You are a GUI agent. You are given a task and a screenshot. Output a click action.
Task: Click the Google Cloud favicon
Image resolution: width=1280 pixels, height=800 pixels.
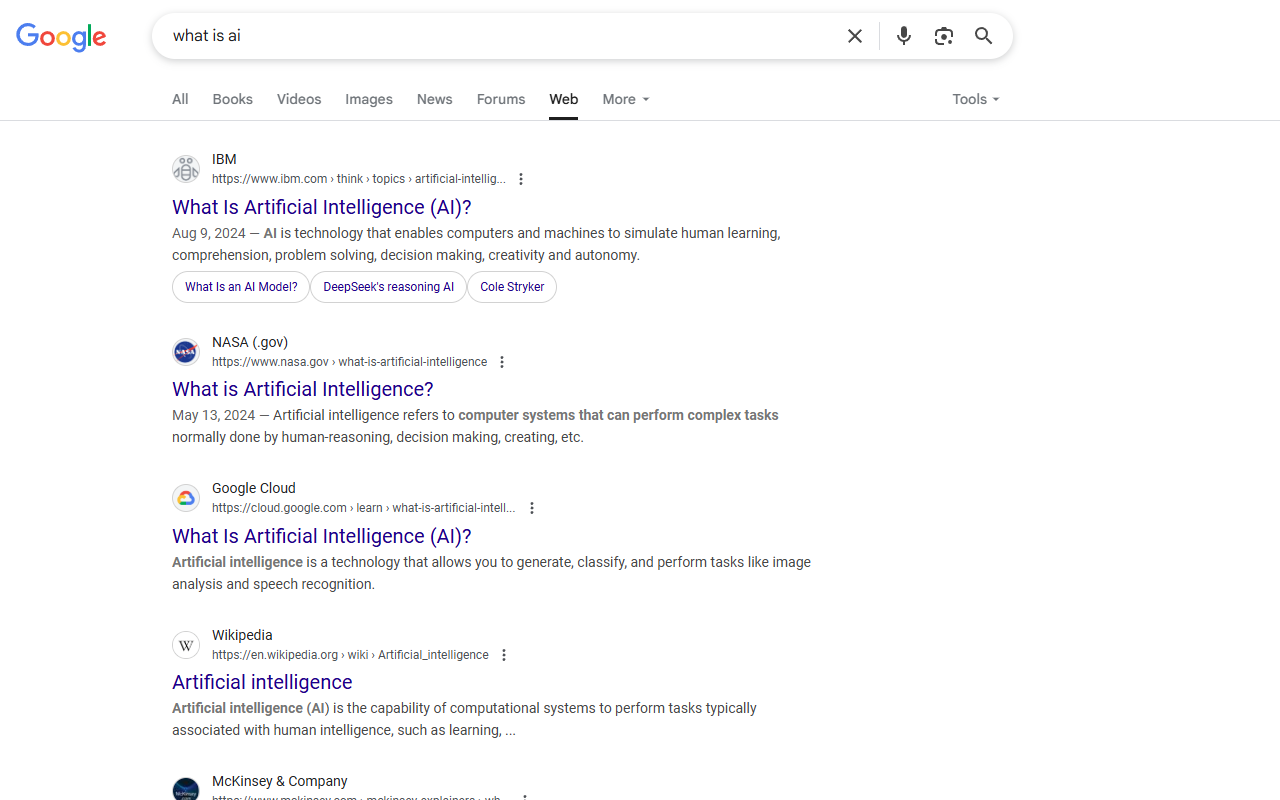click(186, 497)
